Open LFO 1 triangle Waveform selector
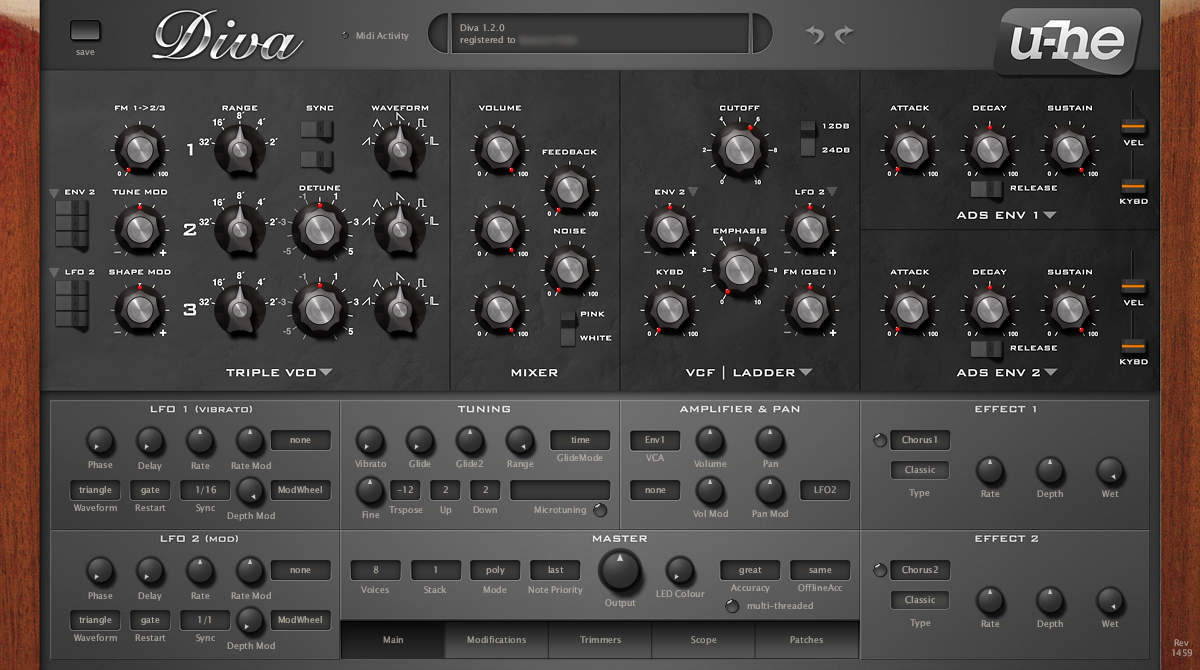This screenshot has height=670, width=1200. pos(95,490)
